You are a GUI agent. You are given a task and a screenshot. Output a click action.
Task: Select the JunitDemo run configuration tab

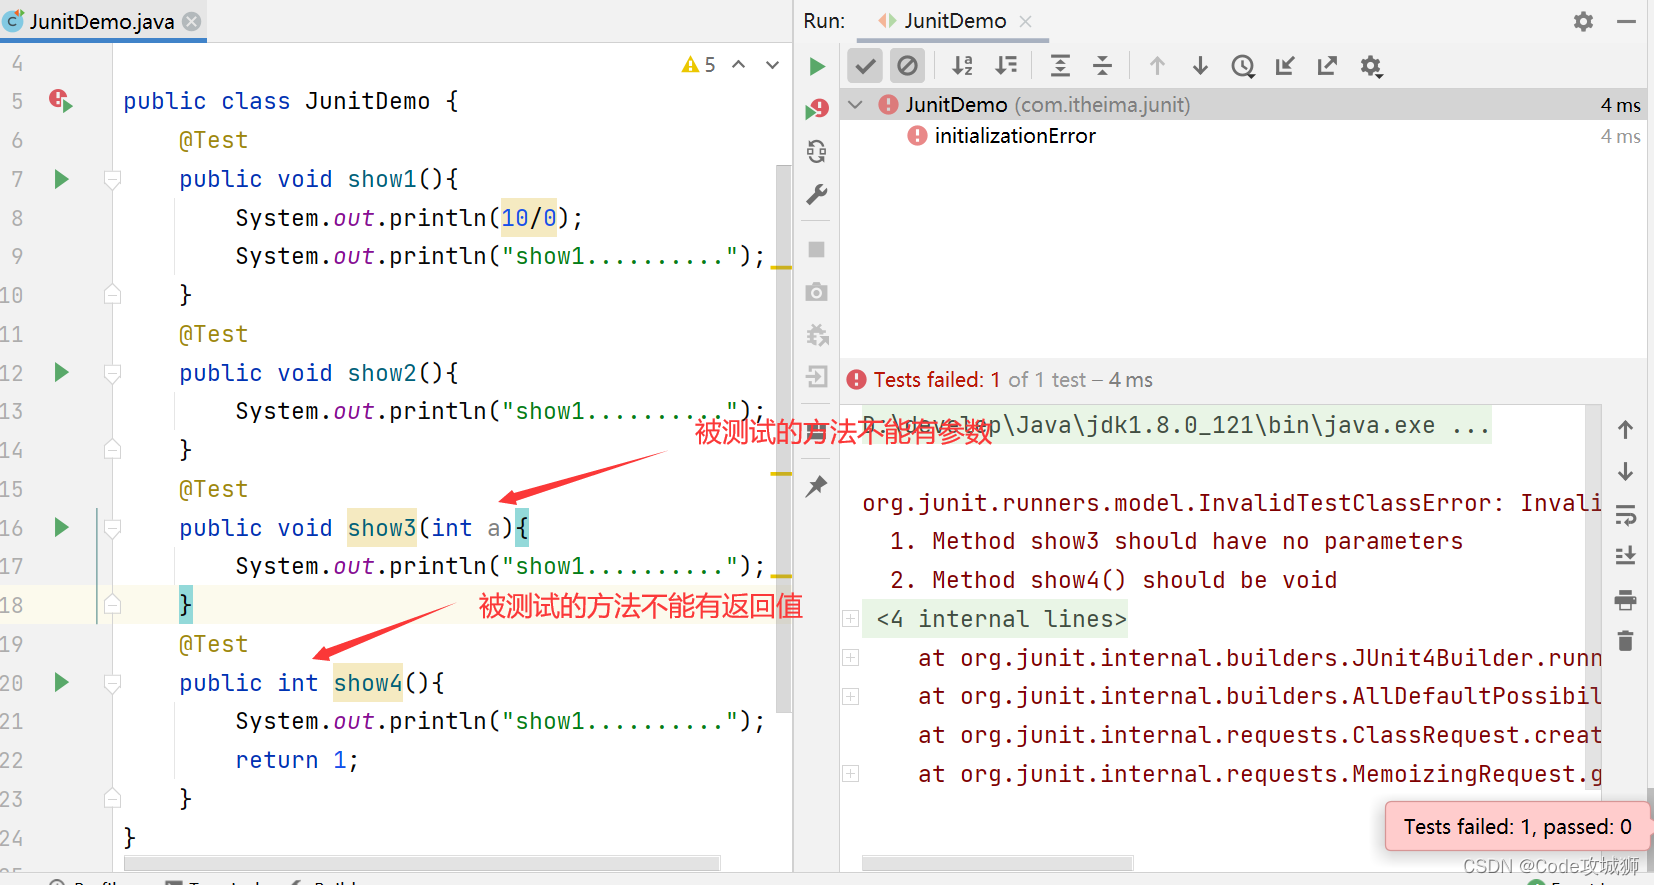pos(955,21)
